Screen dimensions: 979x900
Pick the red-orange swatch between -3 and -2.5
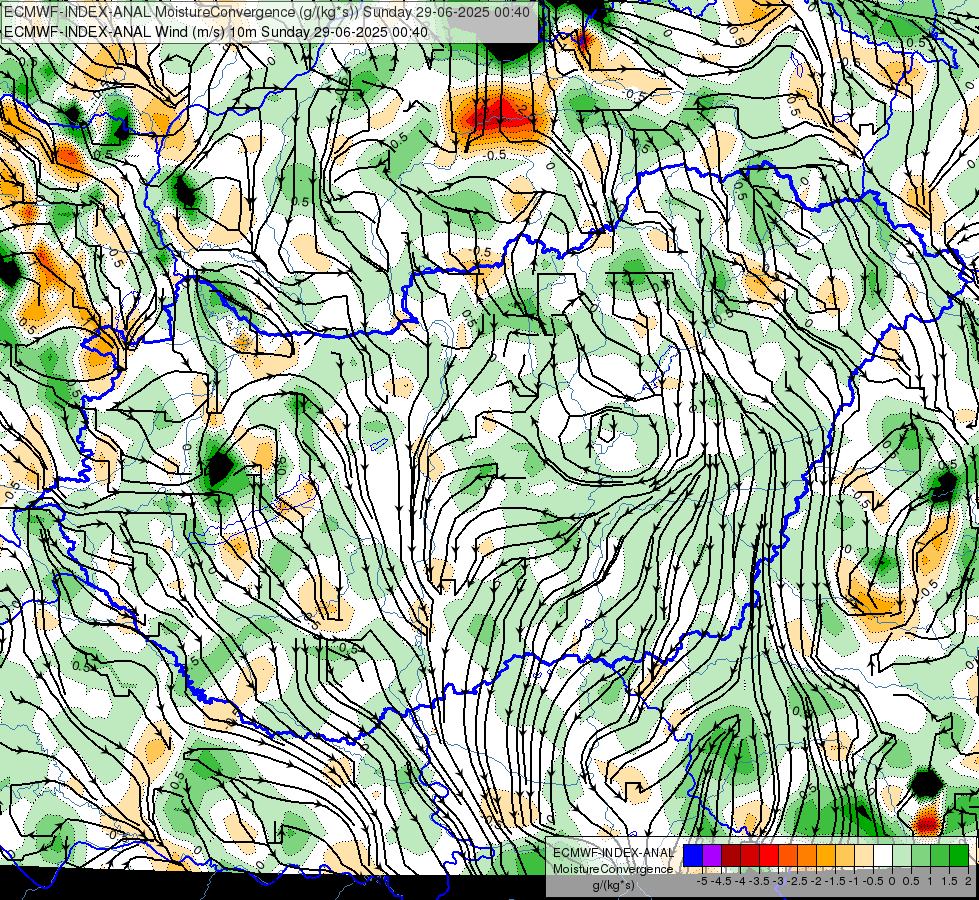tap(788, 855)
